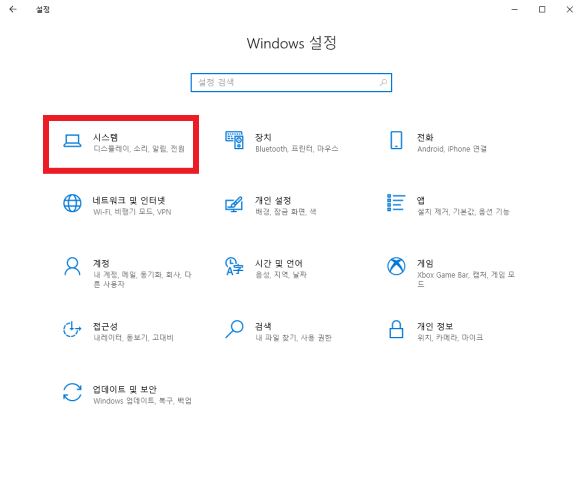This screenshot has width=583, height=483.
Task: Select the 접근성 category title
Action: point(106,326)
